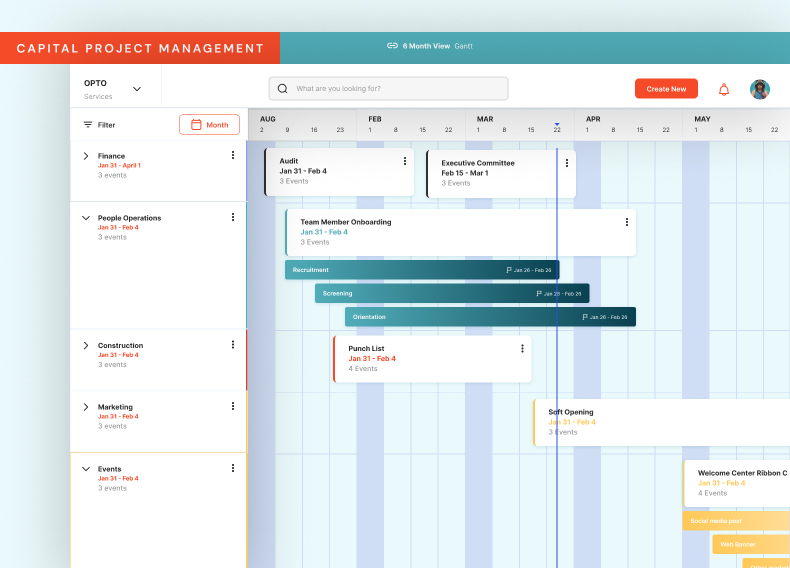Collapse the People Operations category
Viewport: 790px width, 568px height.
86,218
